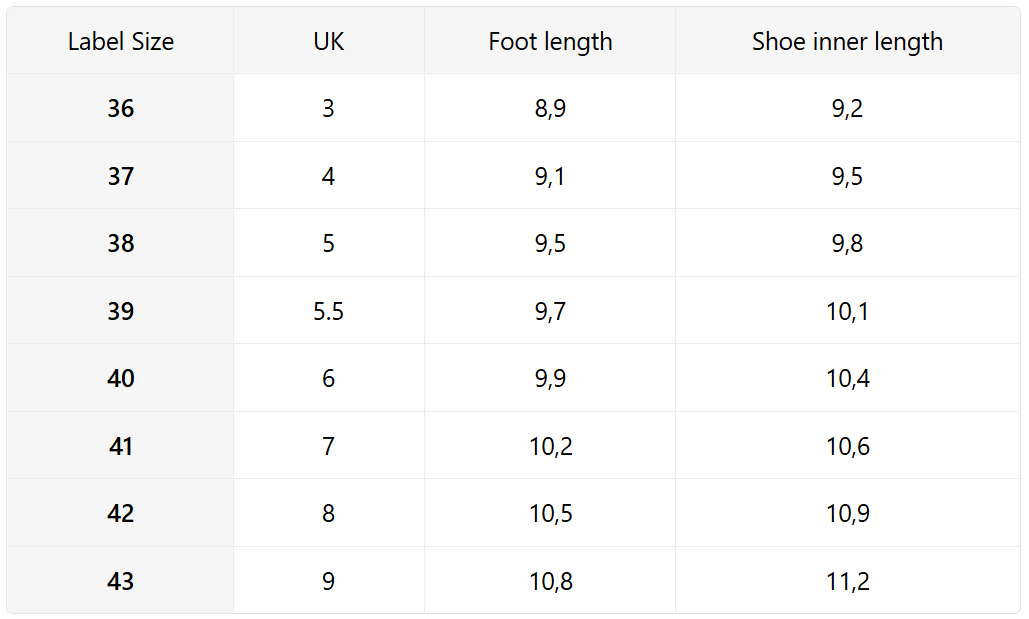Click the label size 41 cell
This screenshot has height=619, width=1029.
[x=120, y=446]
